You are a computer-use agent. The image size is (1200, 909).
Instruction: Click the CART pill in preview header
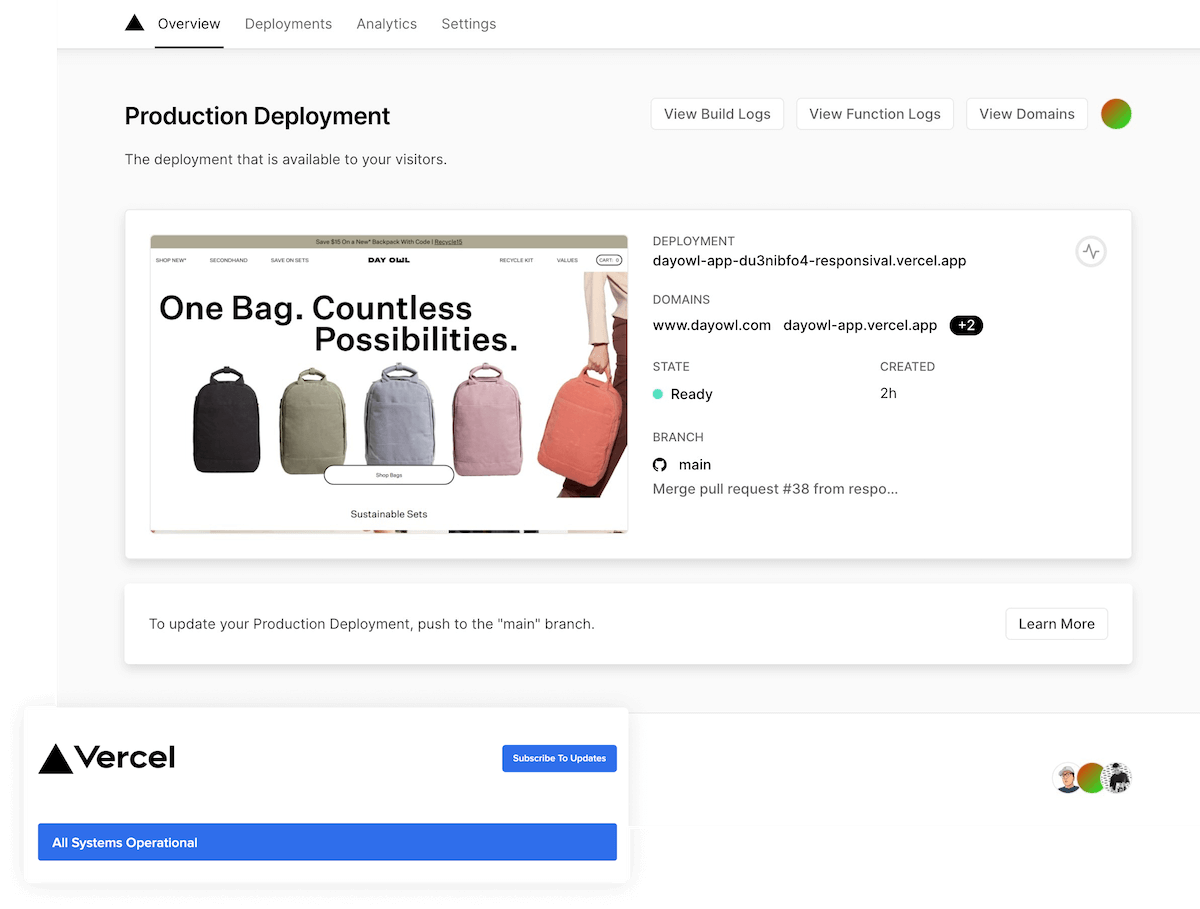[609, 260]
